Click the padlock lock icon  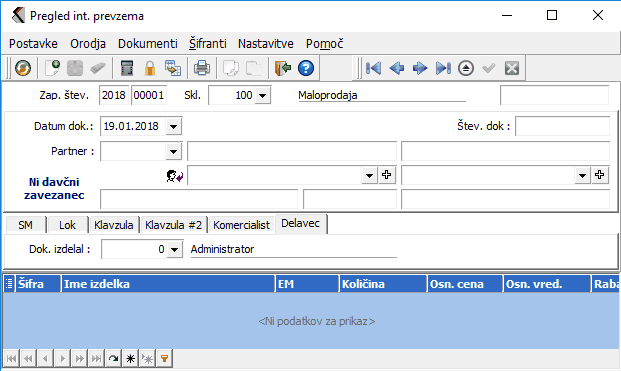click(150, 68)
